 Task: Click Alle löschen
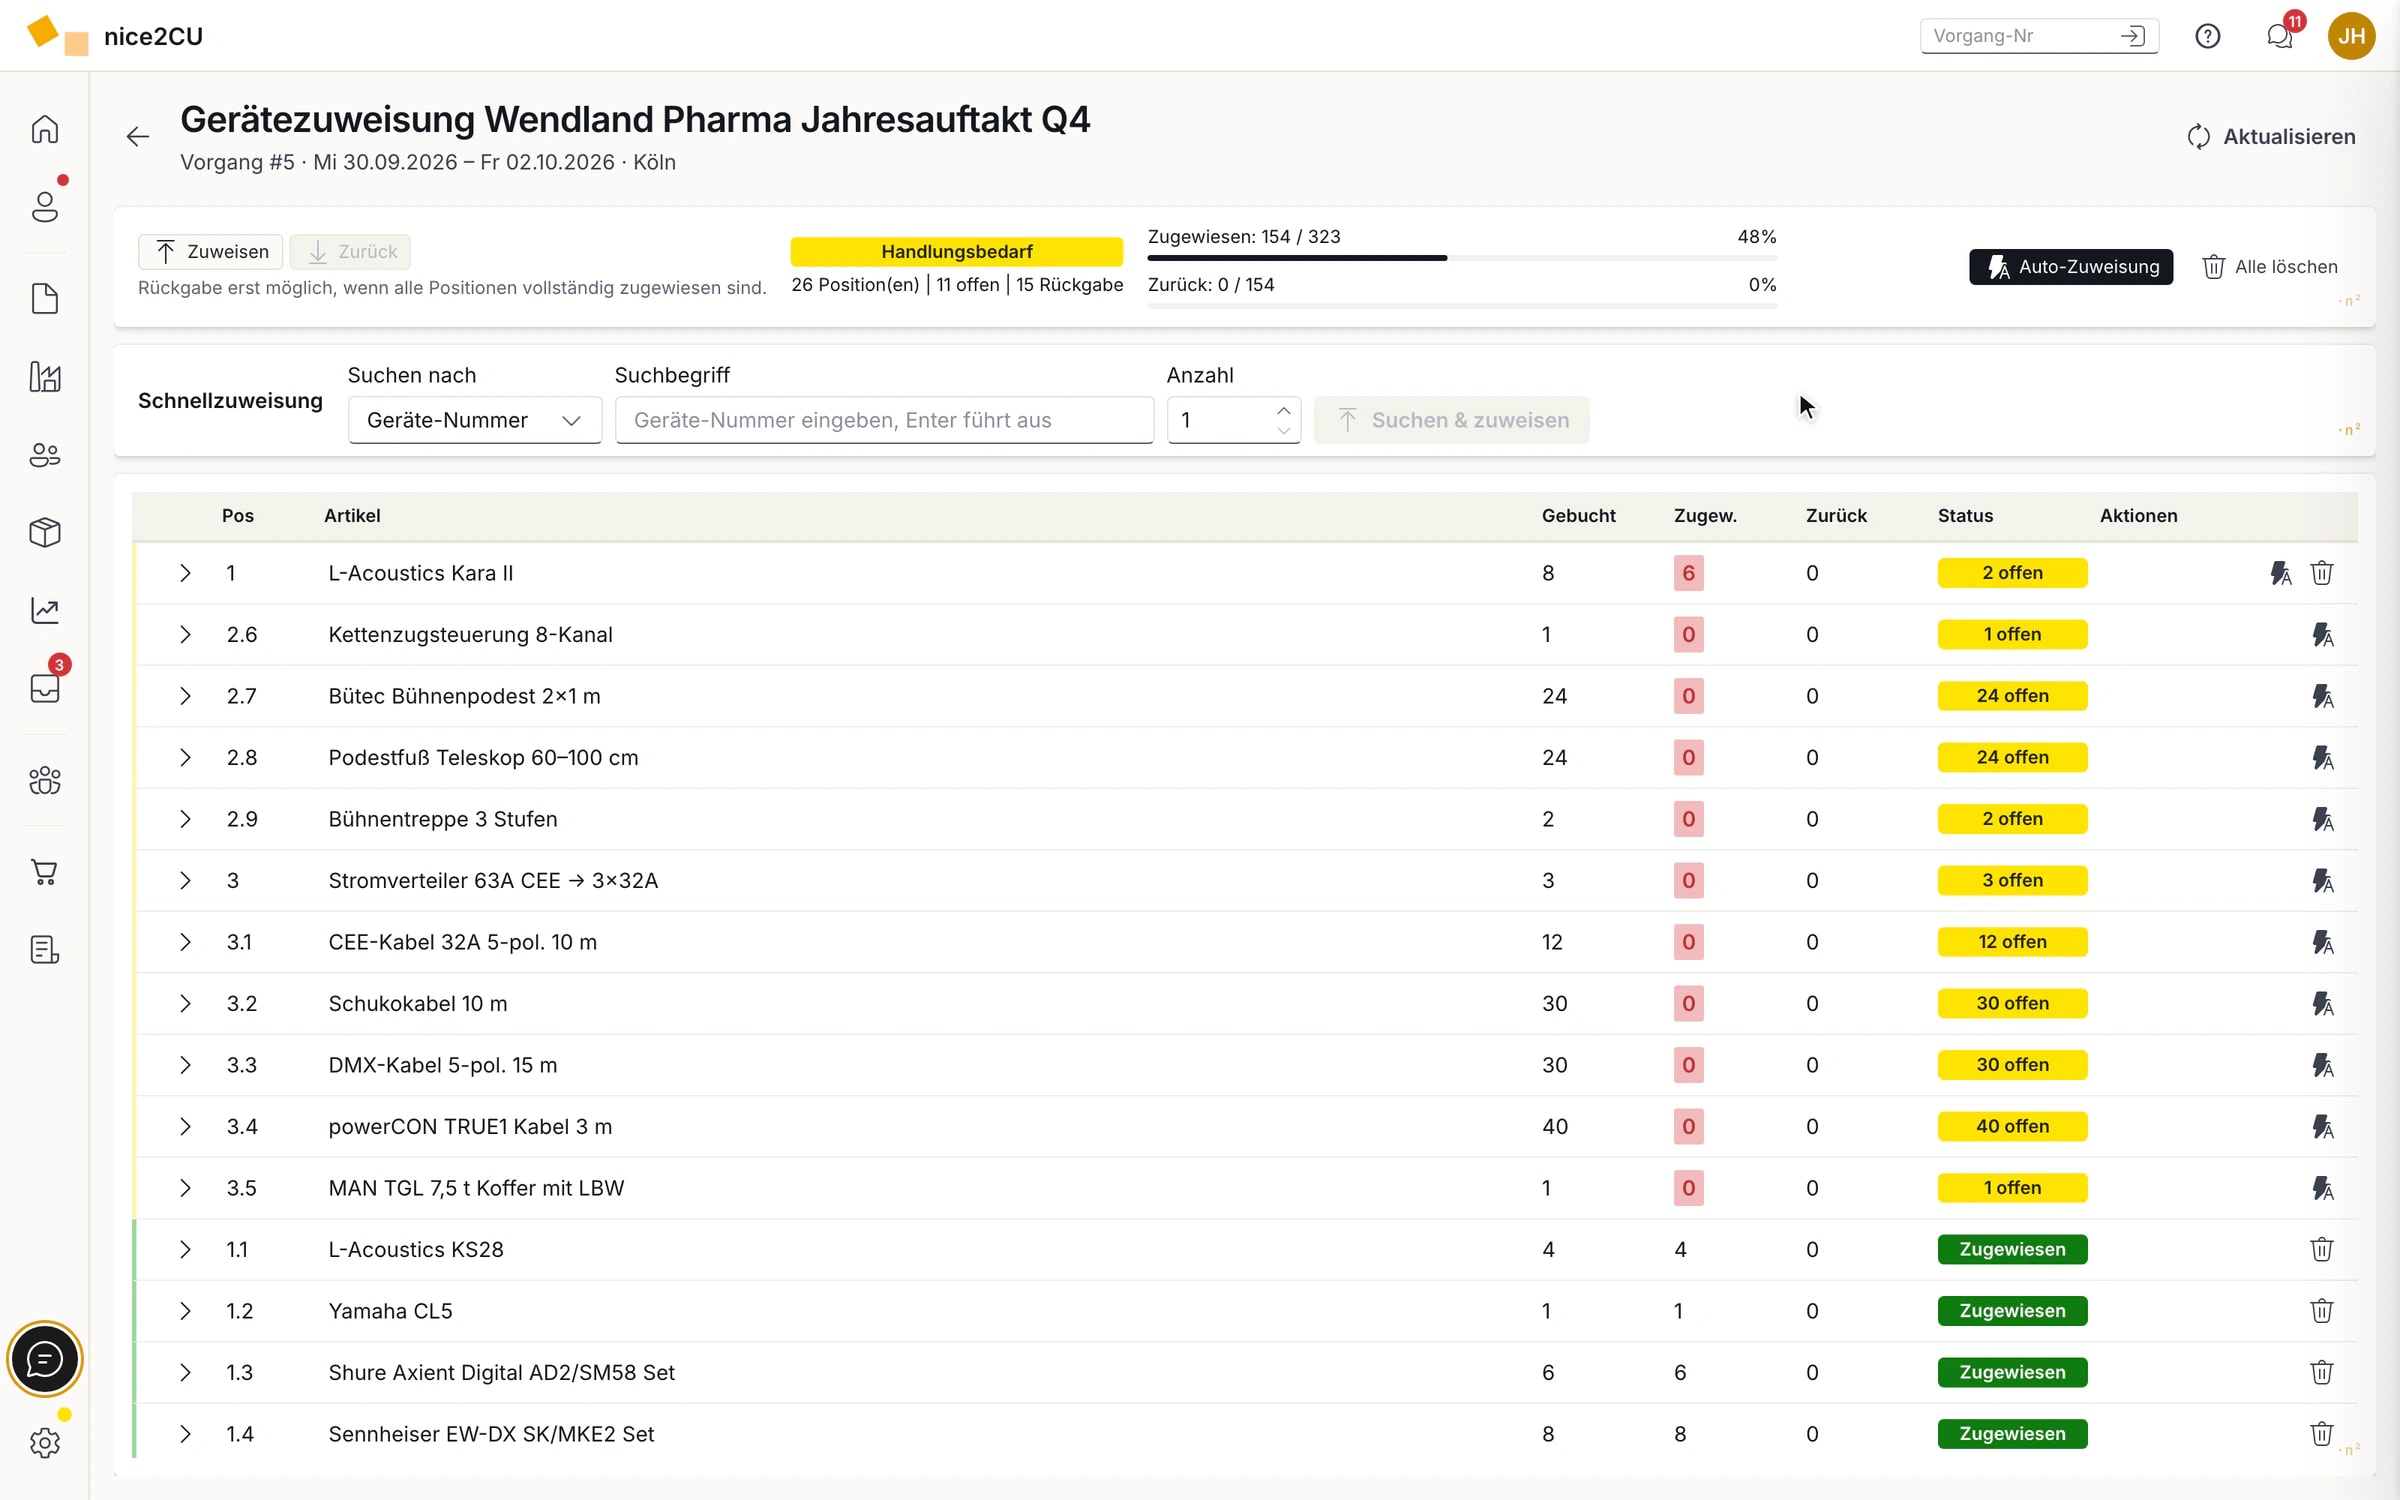pyautogui.click(x=2270, y=267)
